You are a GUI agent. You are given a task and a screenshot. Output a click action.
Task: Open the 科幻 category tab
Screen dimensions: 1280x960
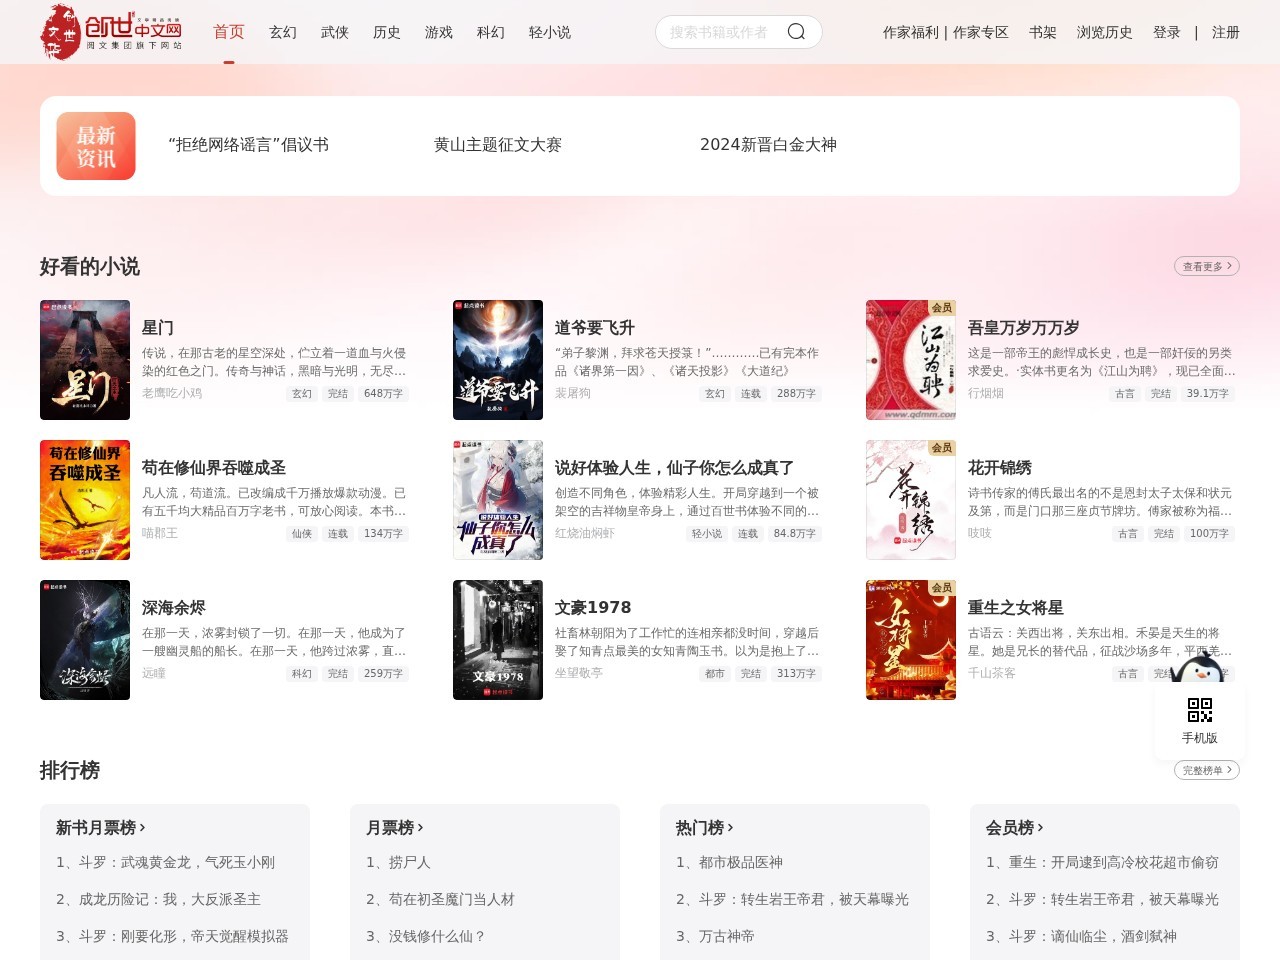(x=490, y=31)
